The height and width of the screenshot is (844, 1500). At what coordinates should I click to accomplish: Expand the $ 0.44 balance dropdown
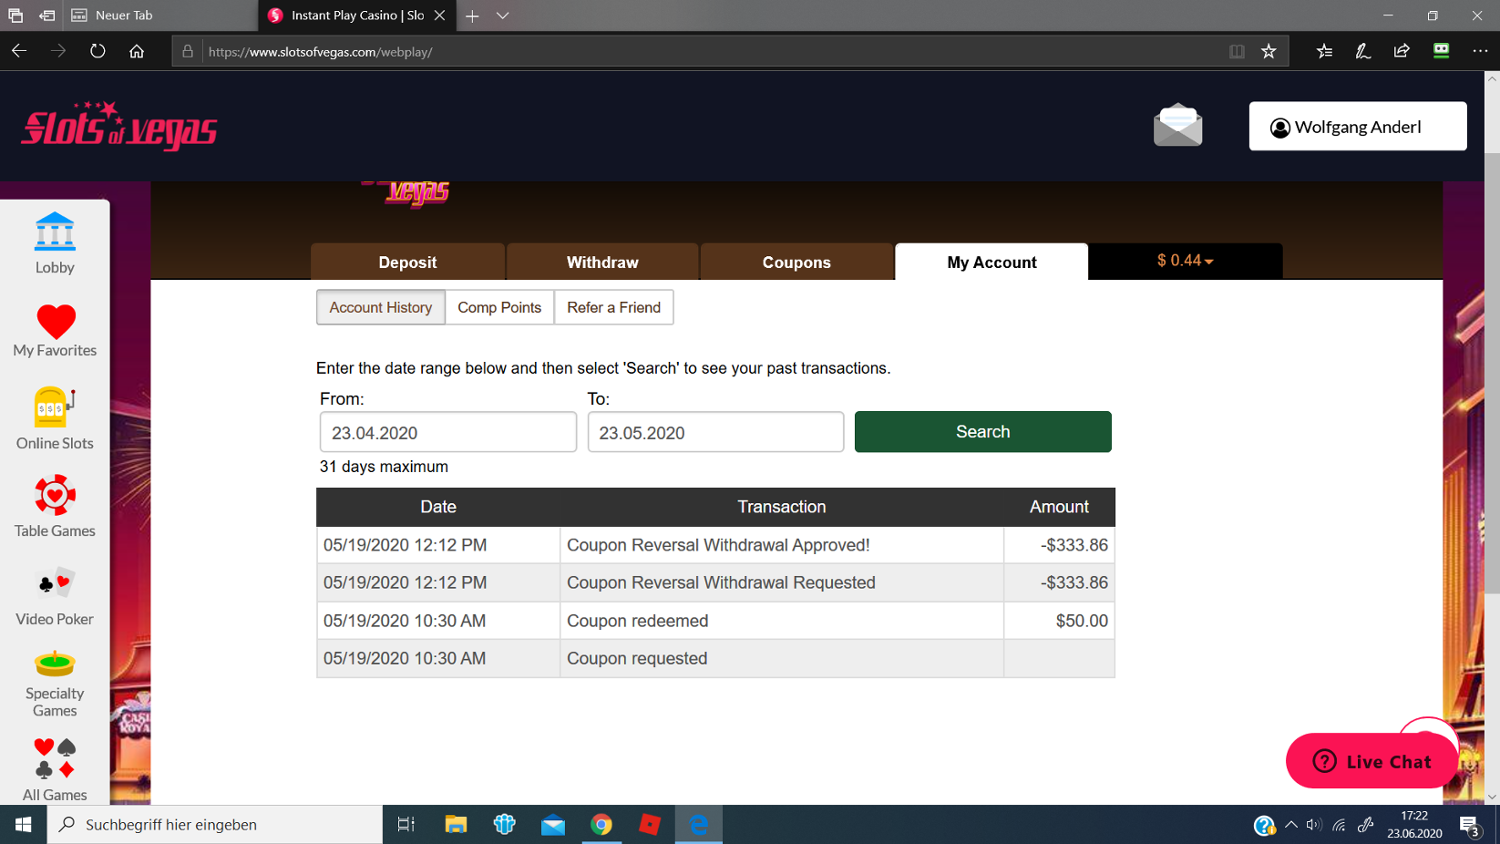click(x=1185, y=261)
